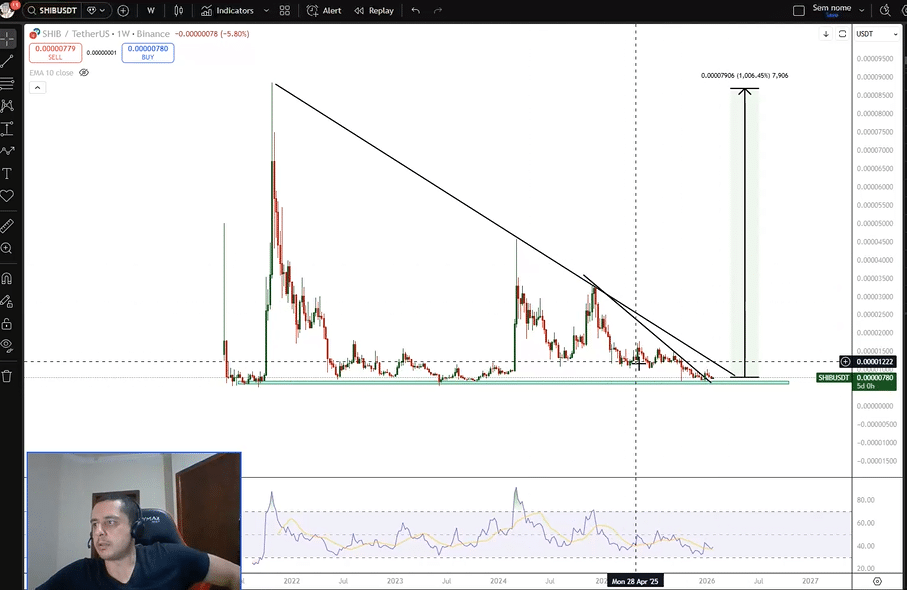Click the user profile avatar

[x=8, y=9]
